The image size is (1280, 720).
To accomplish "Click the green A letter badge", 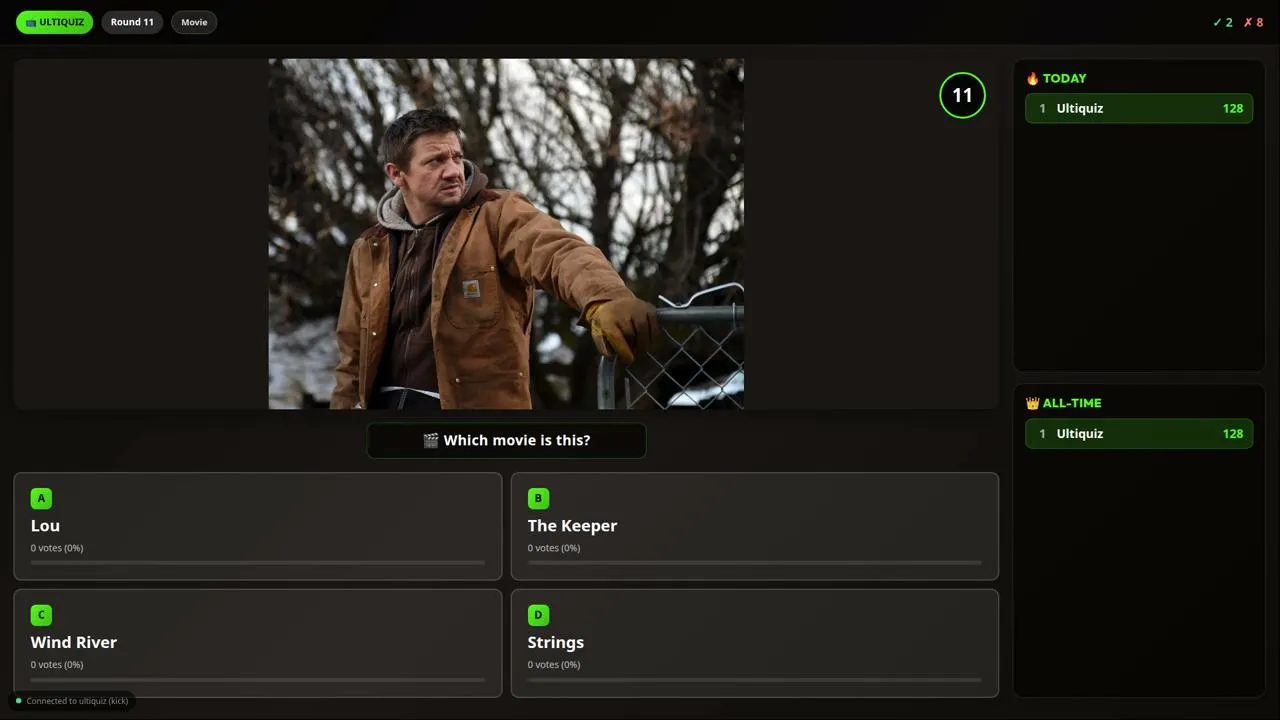I will (41, 498).
